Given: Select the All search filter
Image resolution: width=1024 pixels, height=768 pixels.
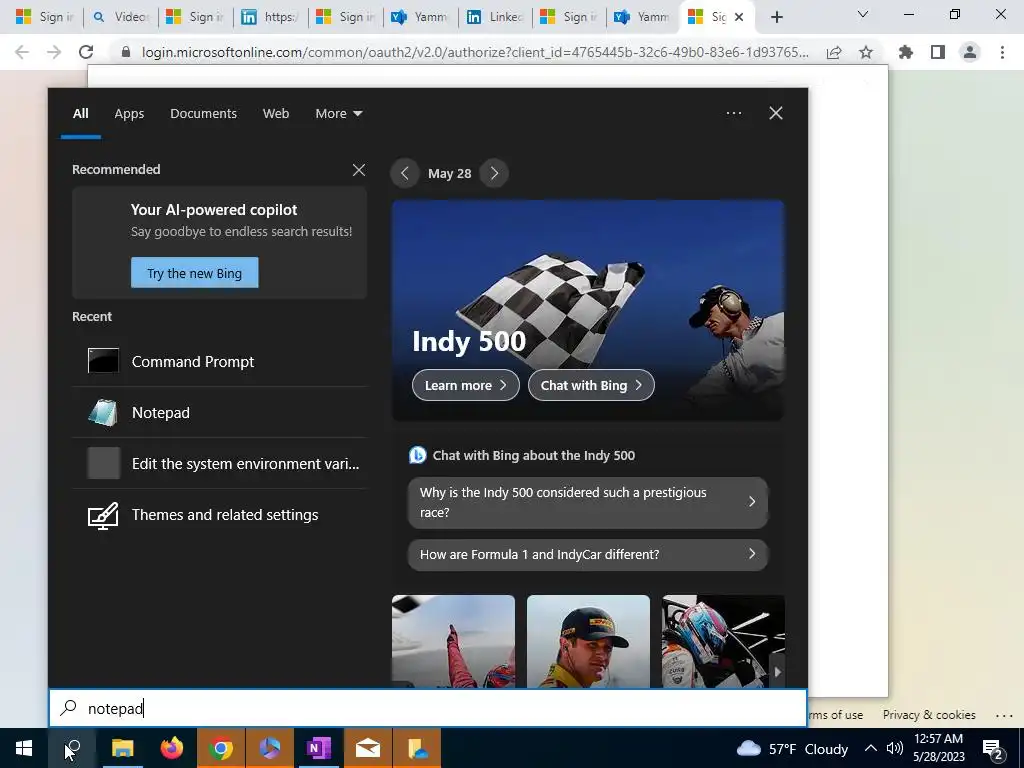Looking at the screenshot, I should click(80, 113).
